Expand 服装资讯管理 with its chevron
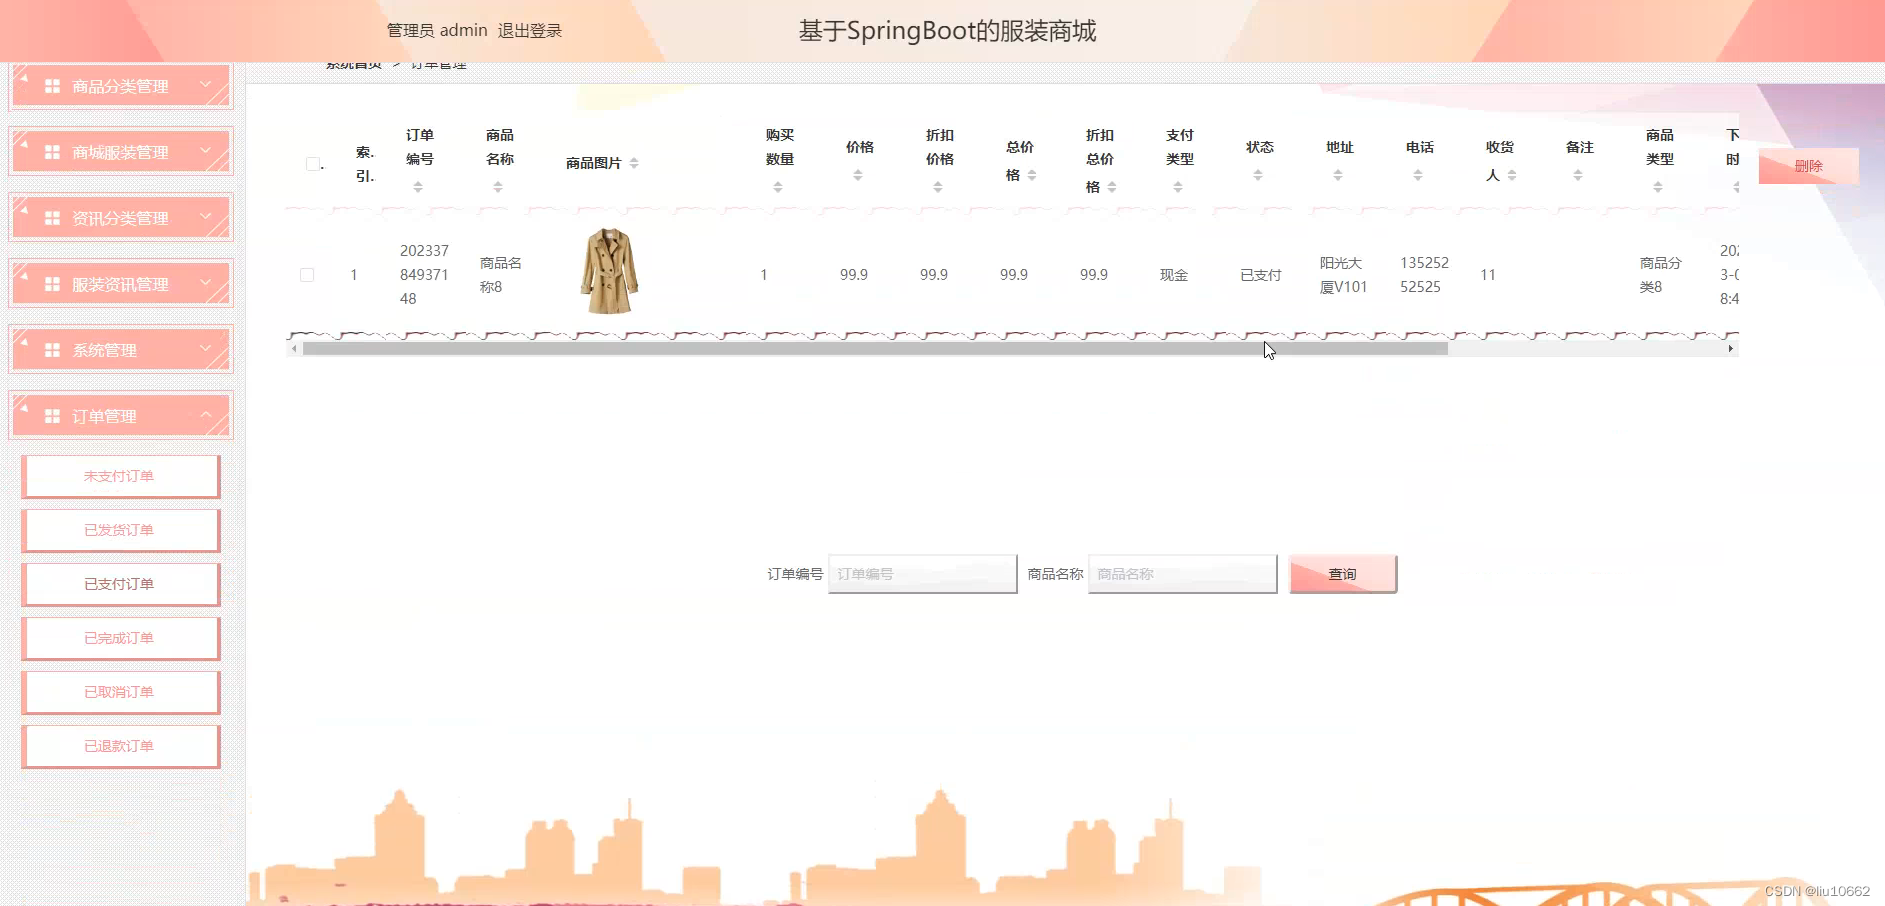1885x906 pixels. 206,282
